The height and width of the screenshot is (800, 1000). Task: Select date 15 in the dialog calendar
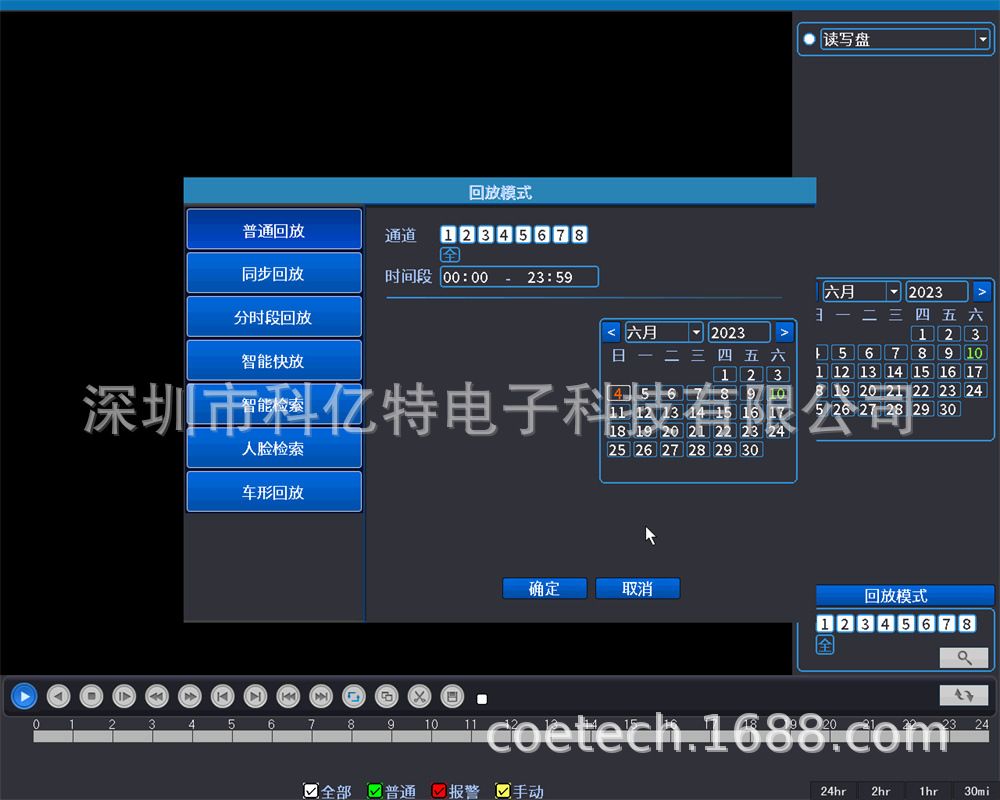[724, 412]
